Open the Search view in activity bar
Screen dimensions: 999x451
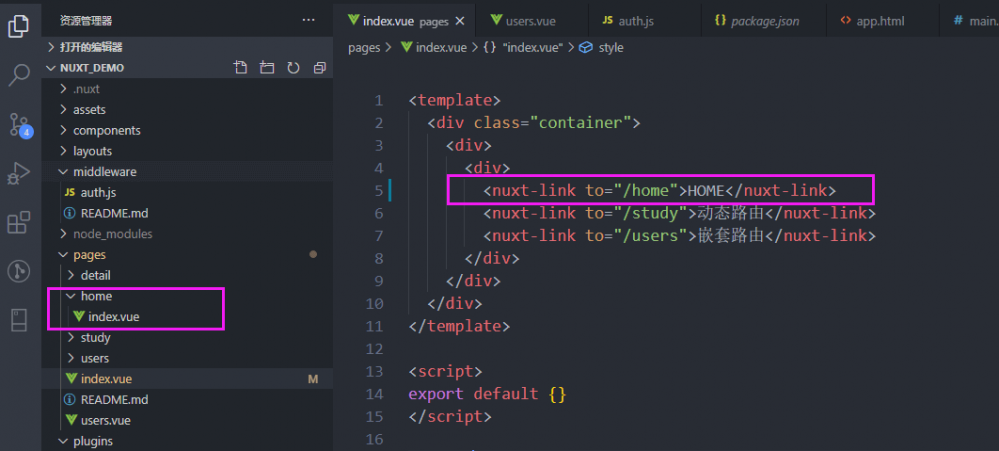coord(19,75)
